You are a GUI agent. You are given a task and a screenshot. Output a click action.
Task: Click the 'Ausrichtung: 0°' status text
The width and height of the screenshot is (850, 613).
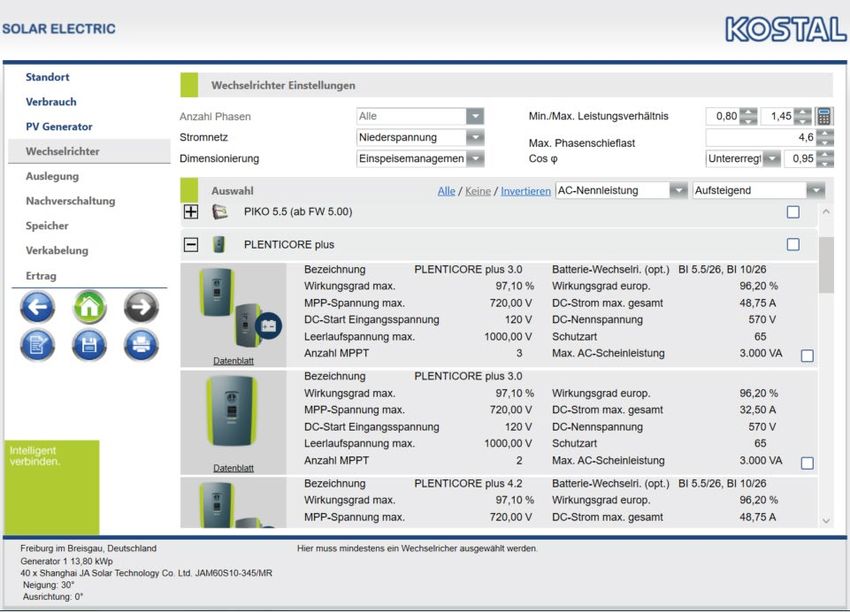coord(53,597)
